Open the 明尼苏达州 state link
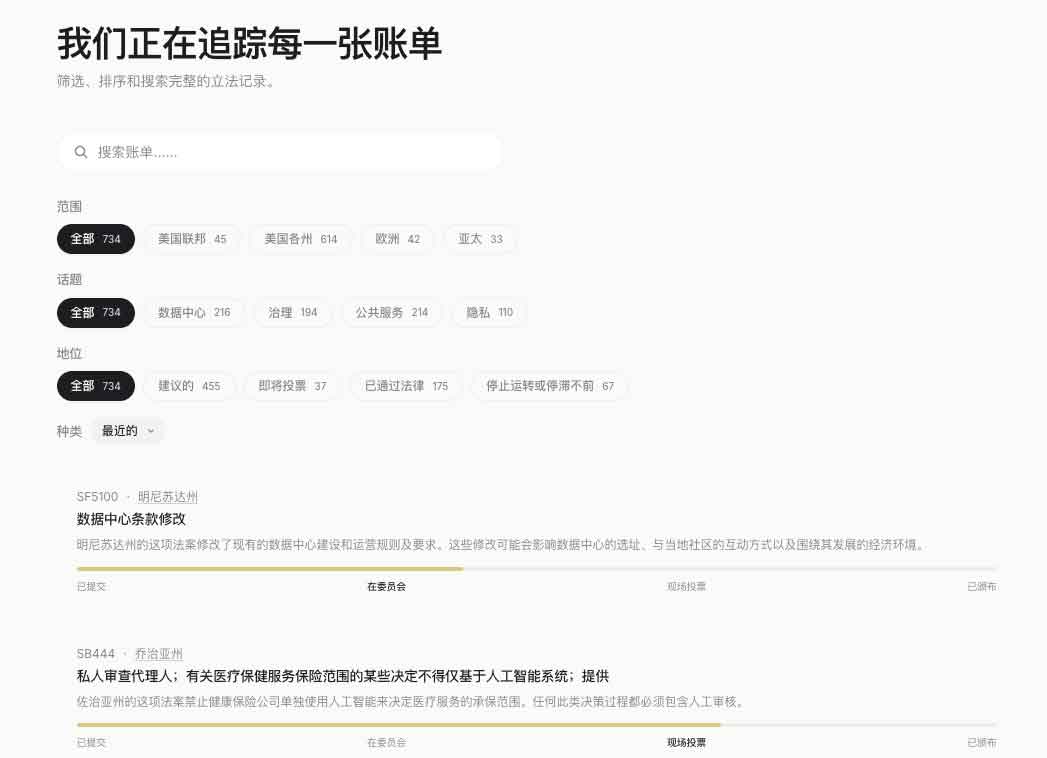The height and width of the screenshot is (758, 1047). point(167,496)
